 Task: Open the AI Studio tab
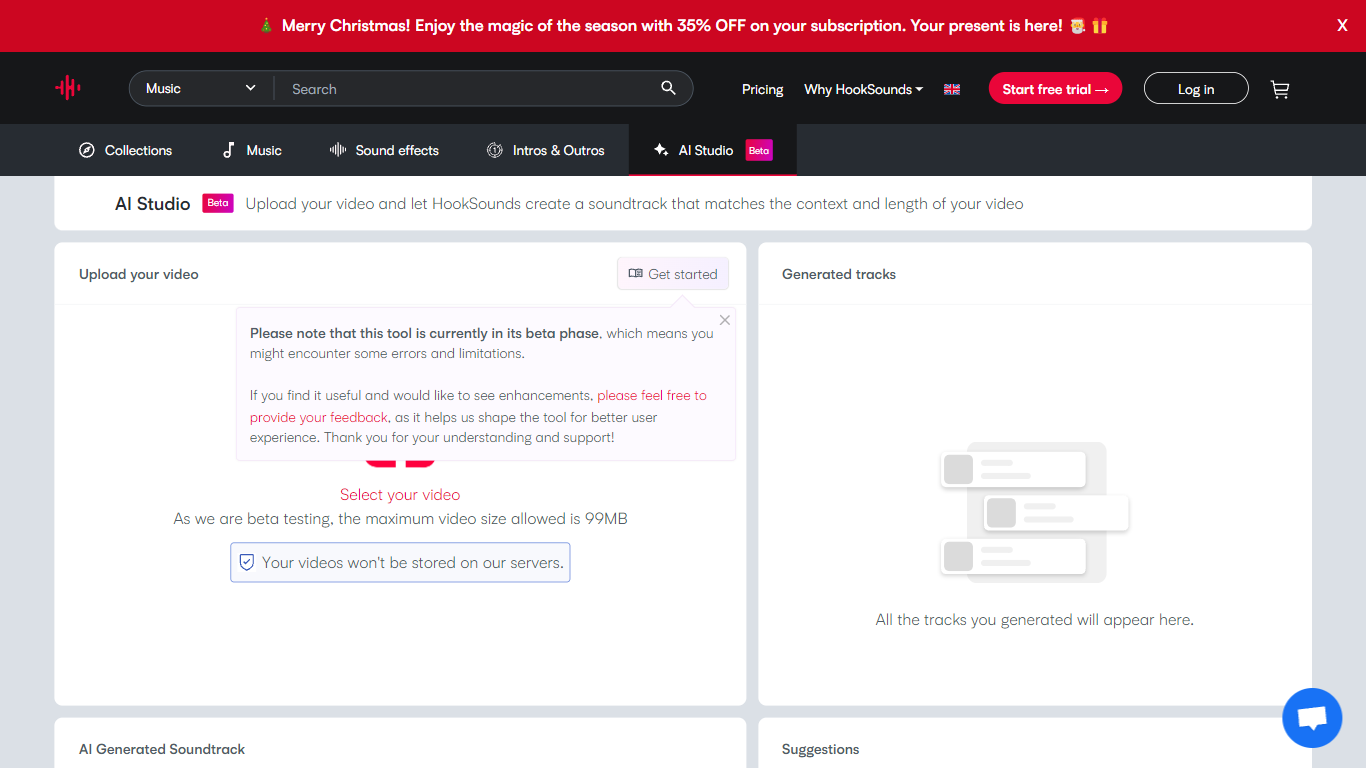click(x=713, y=150)
